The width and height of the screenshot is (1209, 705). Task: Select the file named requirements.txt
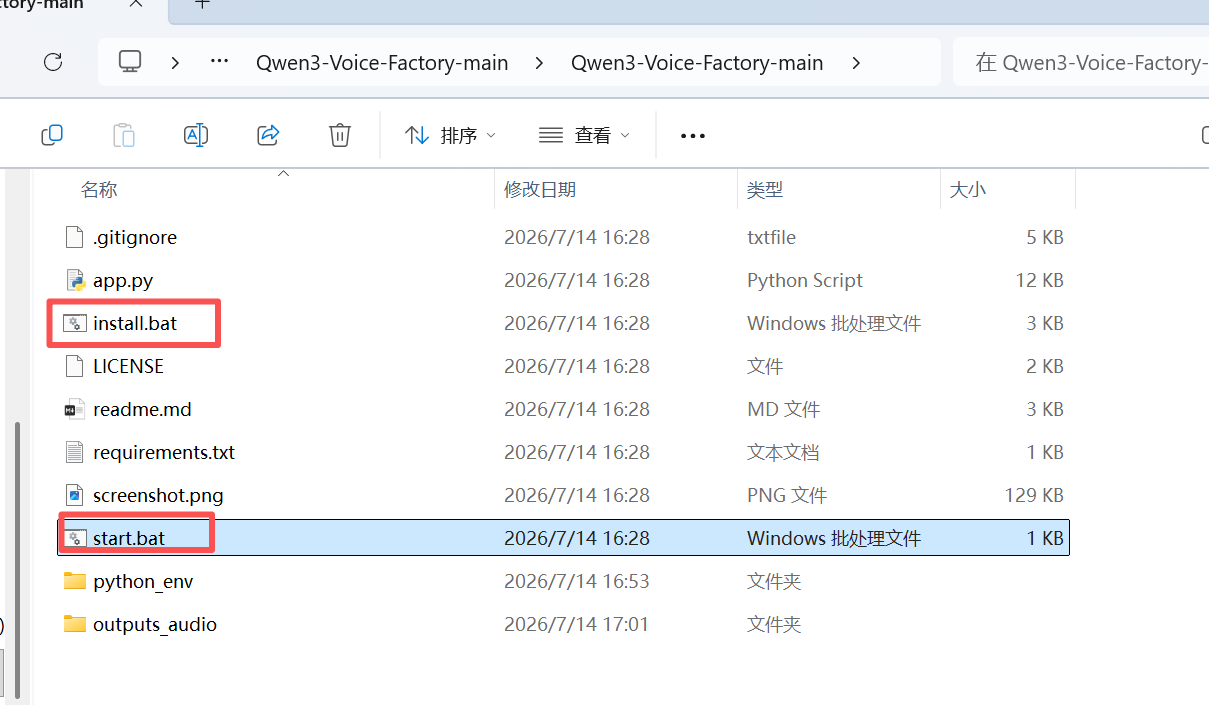pyautogui.click(x=164, y=452)
